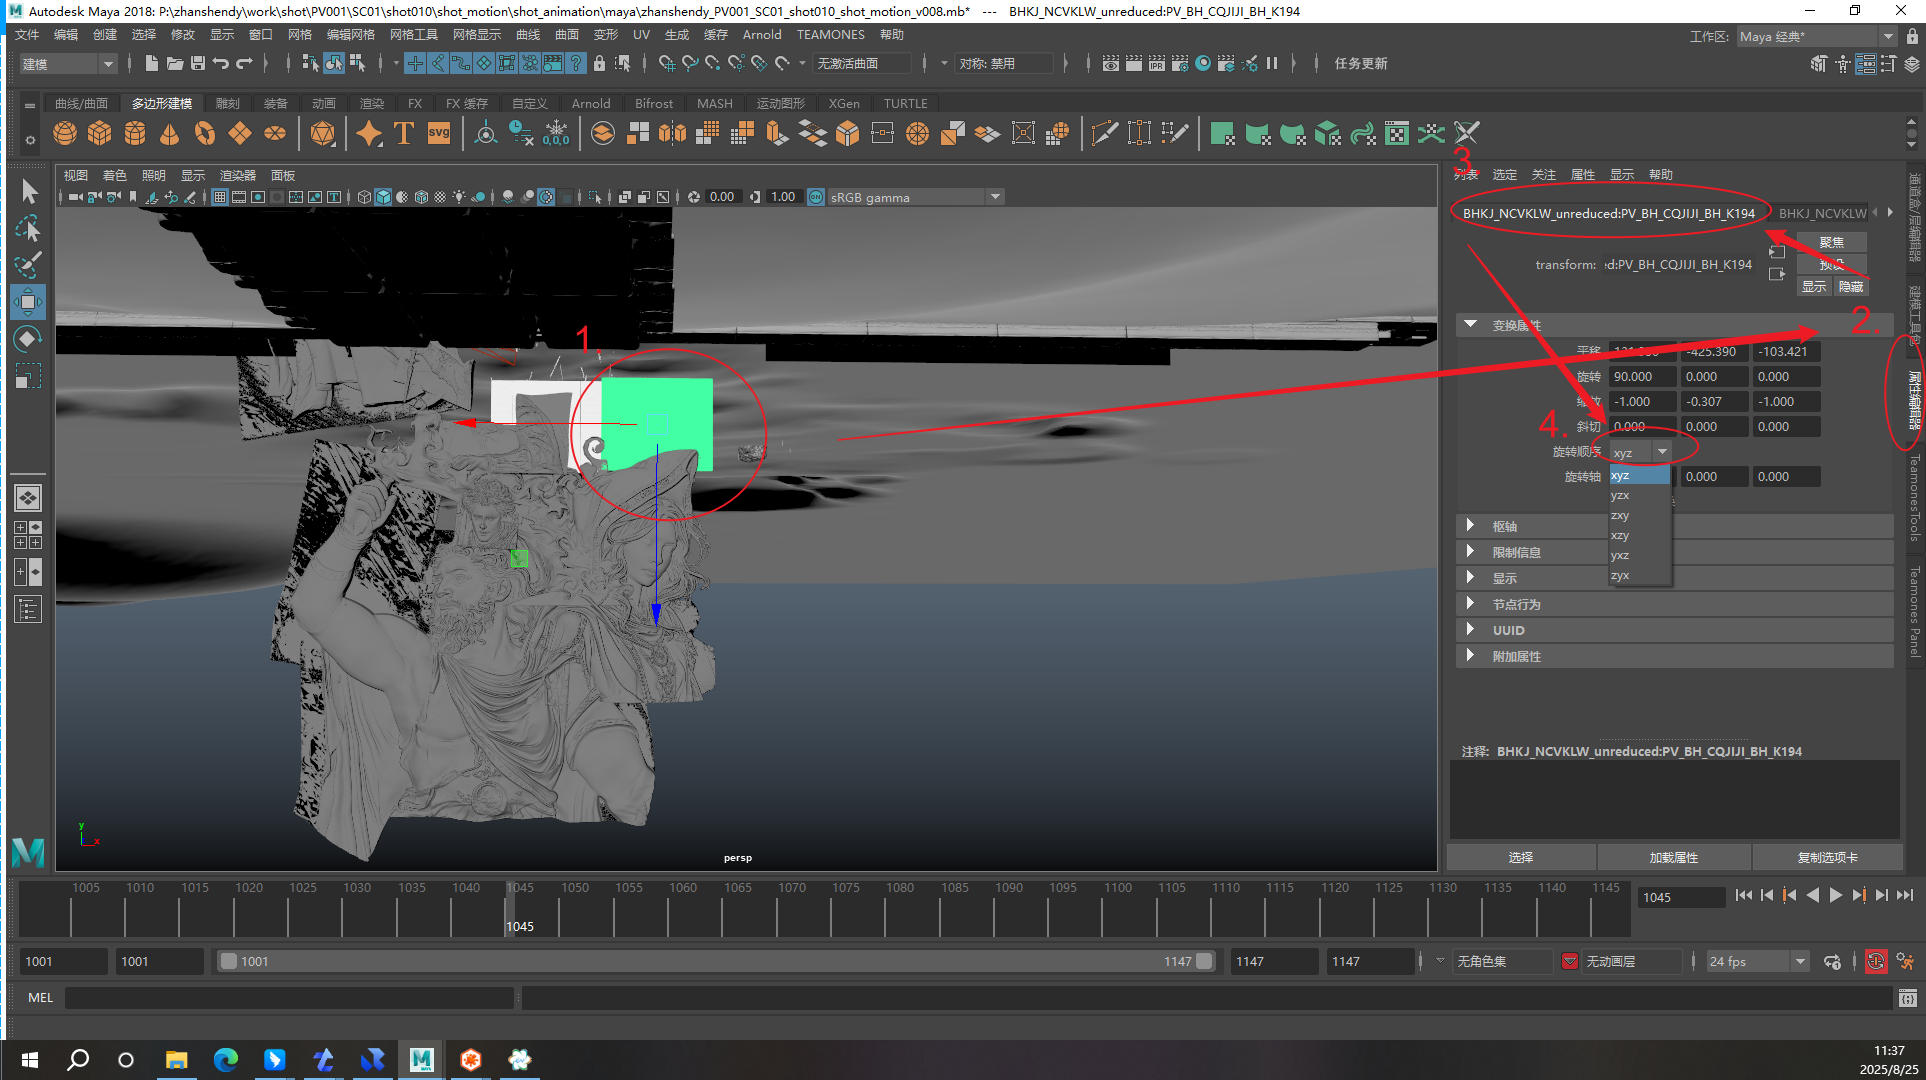This screenshot has height=1080, width=1926.
Task: Activate the Paint Selection tool
Action: tap(28, 265)
